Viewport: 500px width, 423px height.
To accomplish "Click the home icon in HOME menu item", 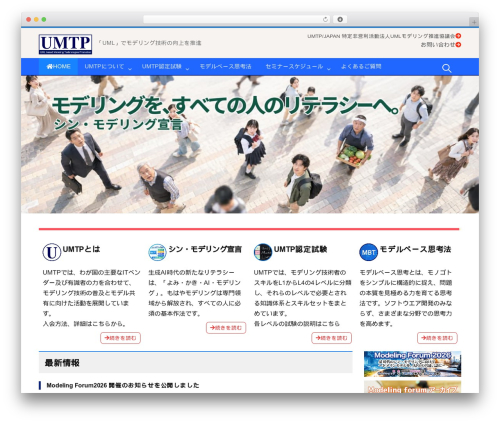I will pos(49,67).
